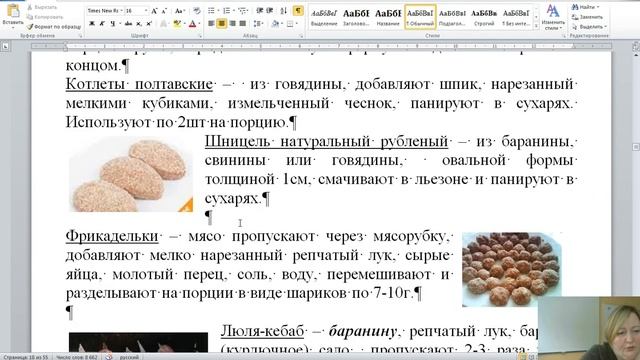Image resolution: width=640 pixels, height=360 pixels.
Task: Open the Найти find dropdown arrow
Action: pyautogui.click(x=598, y=7)
